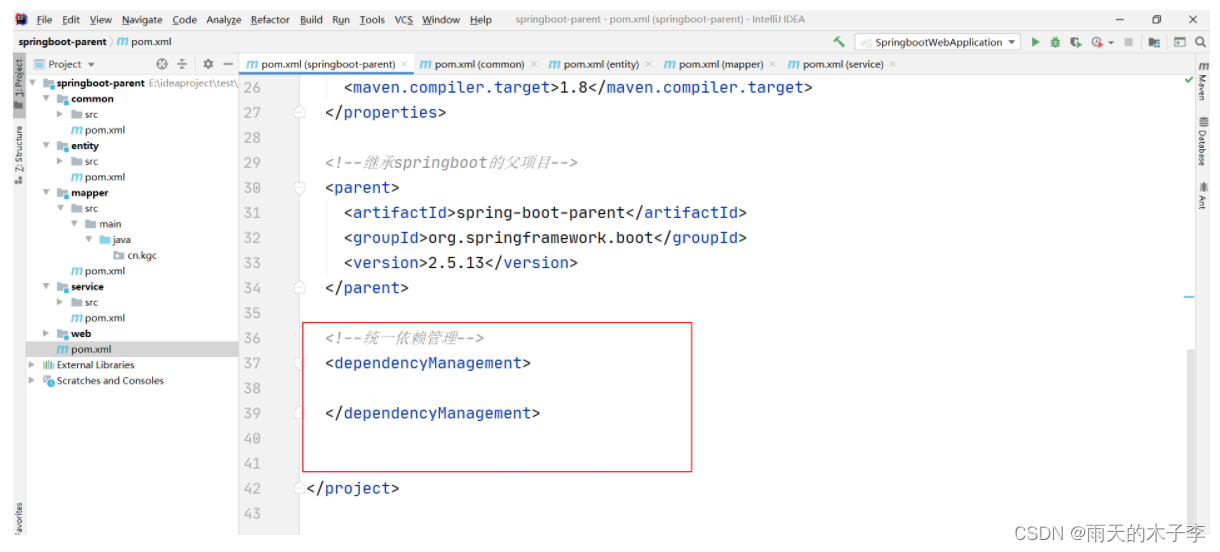Click the Build project hammer icon

[x=838, y=42]
